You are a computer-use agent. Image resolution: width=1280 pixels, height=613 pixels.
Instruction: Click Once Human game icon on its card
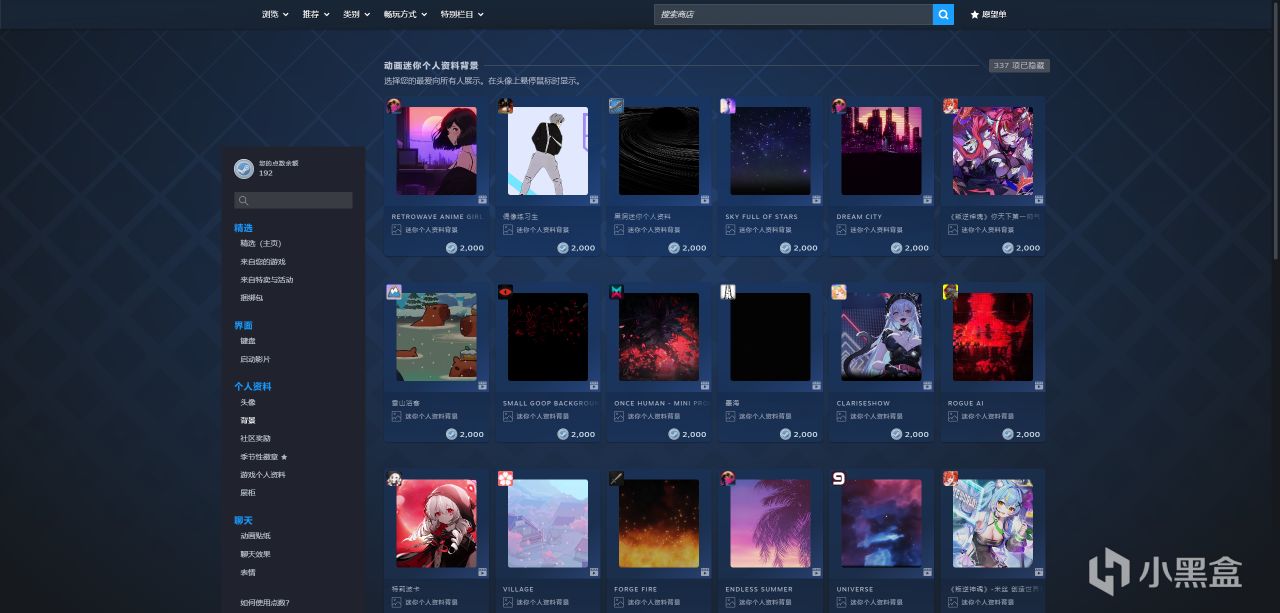[616, 292]
